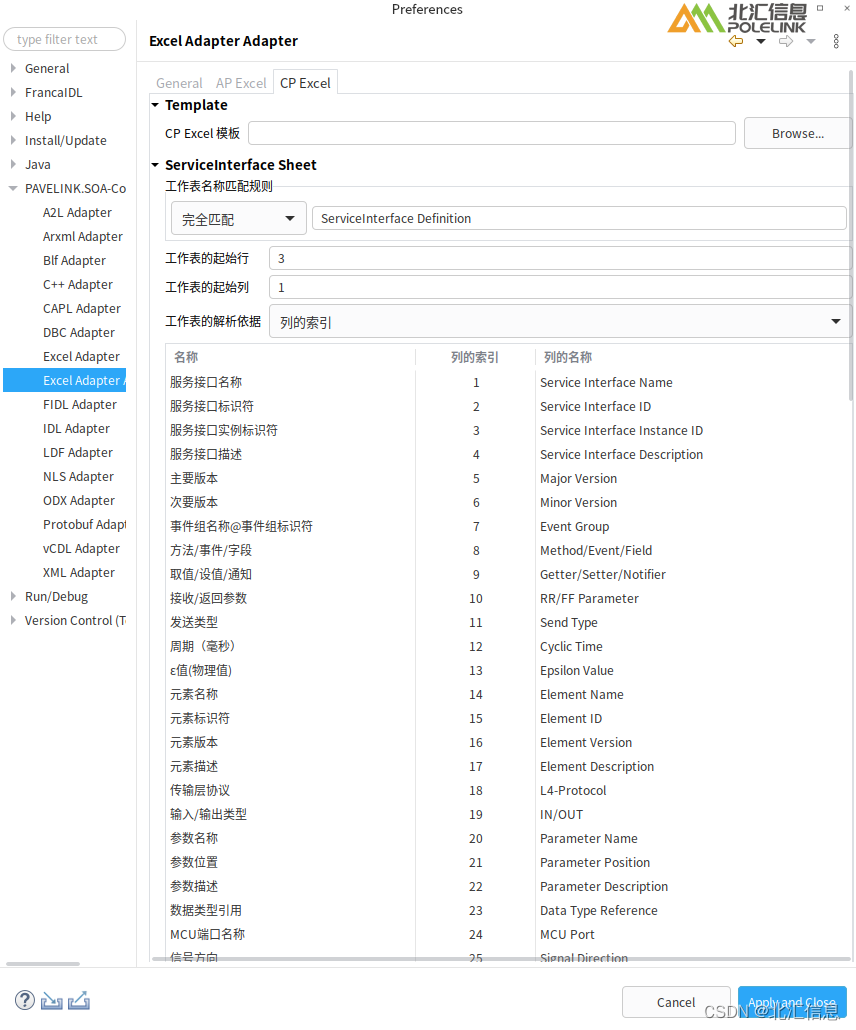
Task: Click the forward navigation arrow icon
Action: pos(786,41)
